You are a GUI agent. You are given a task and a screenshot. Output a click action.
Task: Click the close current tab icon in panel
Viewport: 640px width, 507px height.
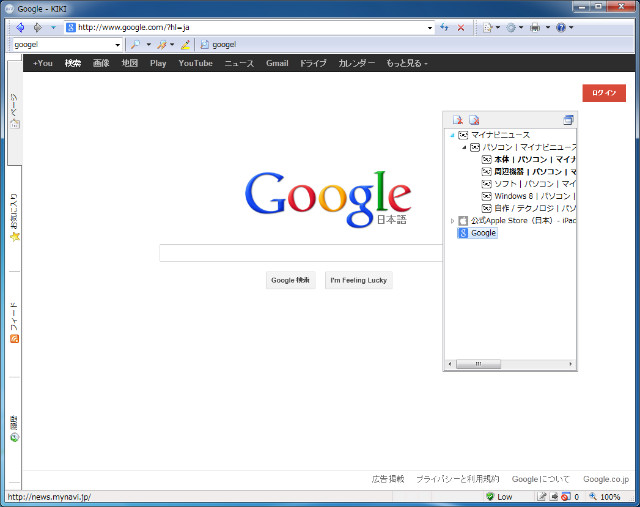(457, 120)
